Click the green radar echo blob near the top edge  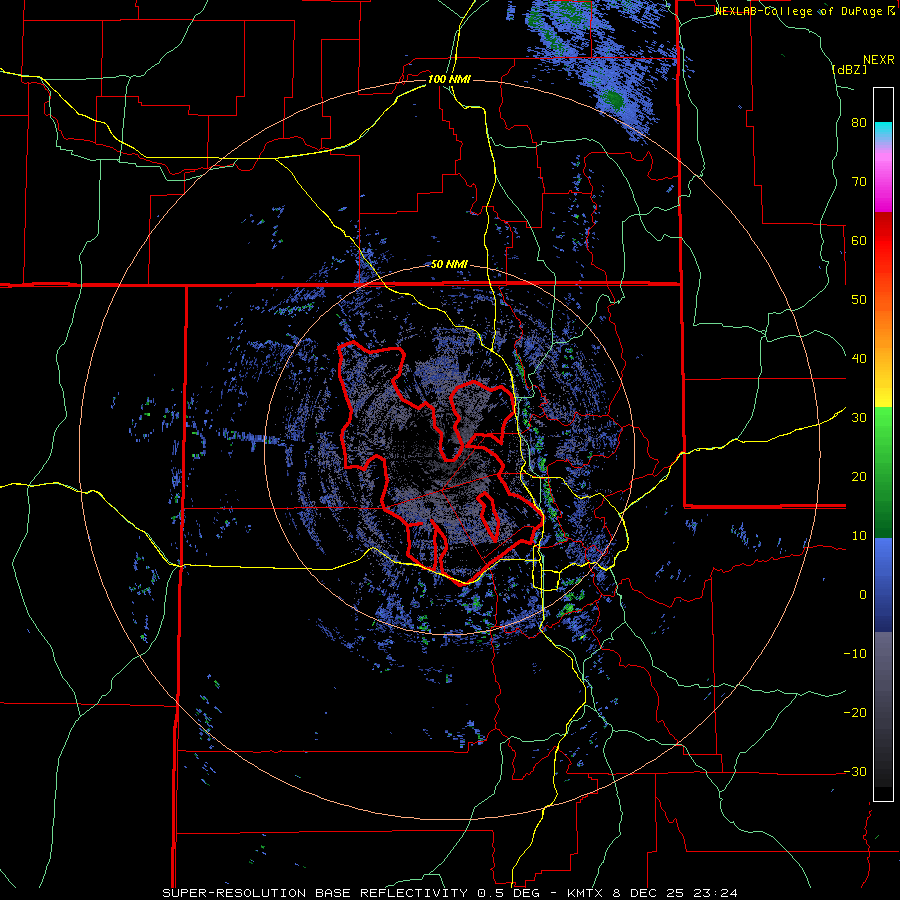point(613,99)
